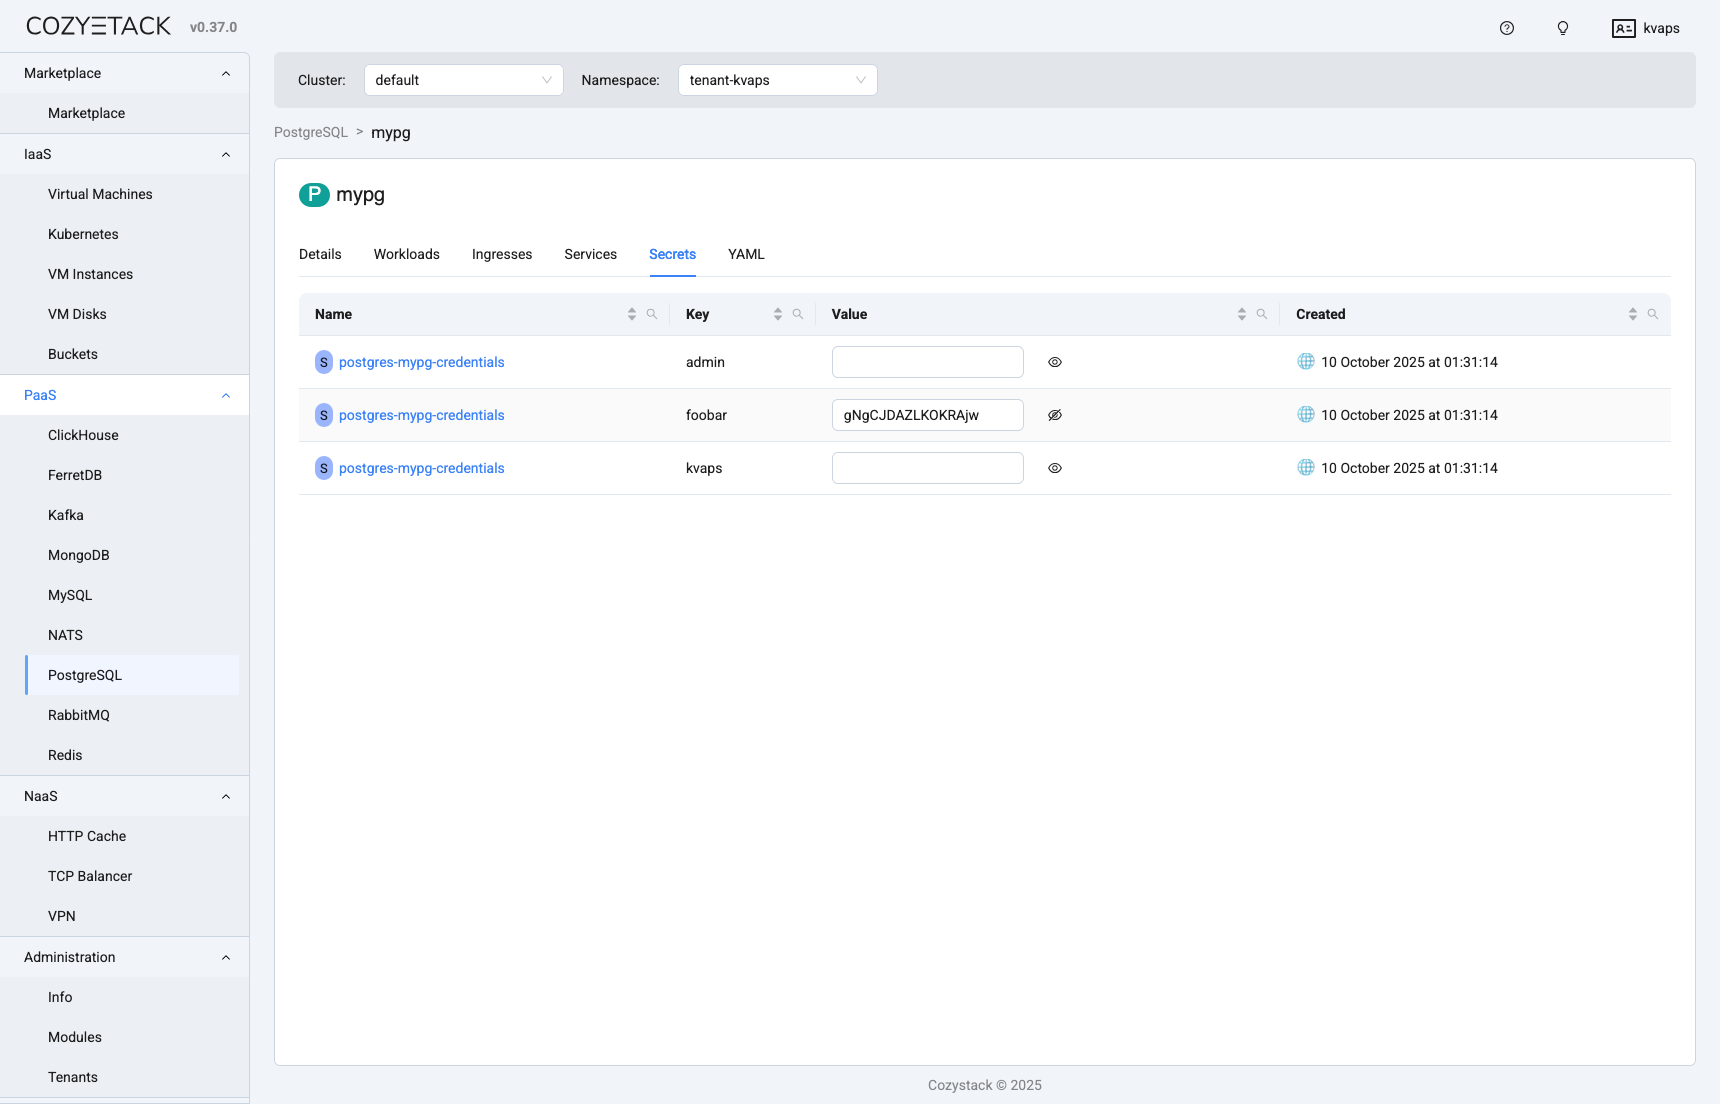Viewport: 1720px width, 1104px height.
Task: Reveal the admin secret value
Action: [1054, 362]
